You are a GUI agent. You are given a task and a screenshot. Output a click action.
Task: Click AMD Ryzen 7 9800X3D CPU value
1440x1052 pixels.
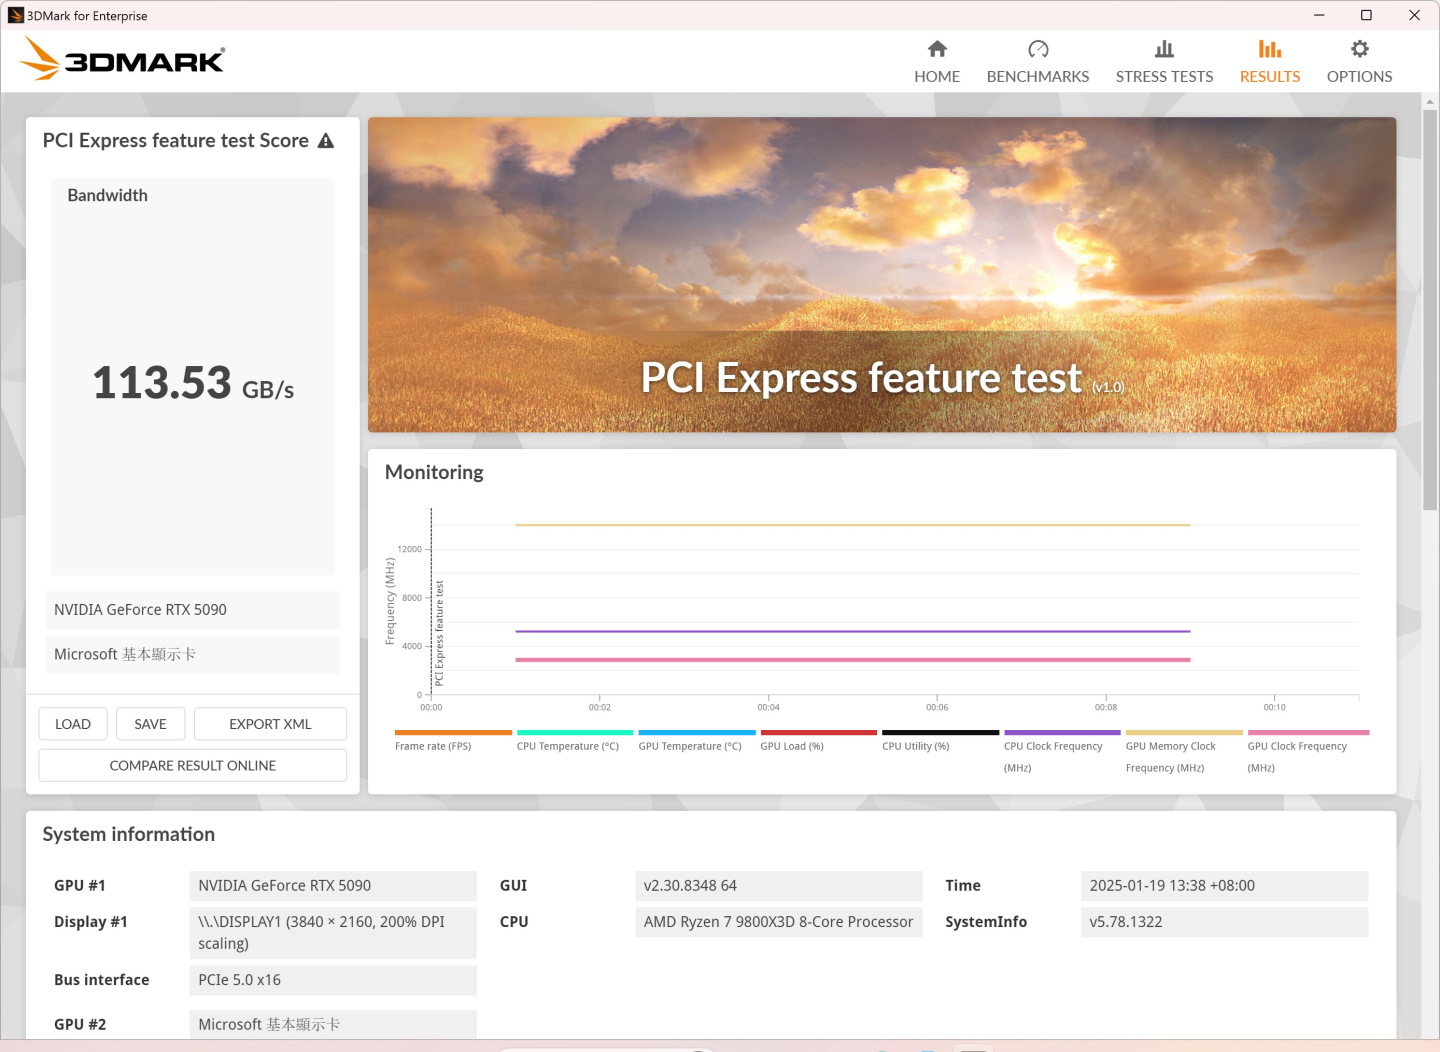click(x=779, y=922)
